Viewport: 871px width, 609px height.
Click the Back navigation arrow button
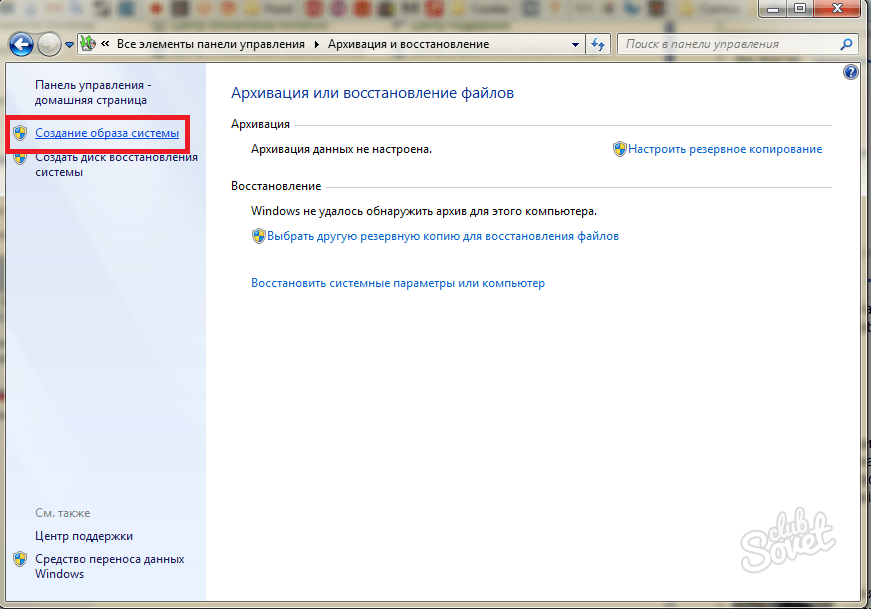[22, 45]
